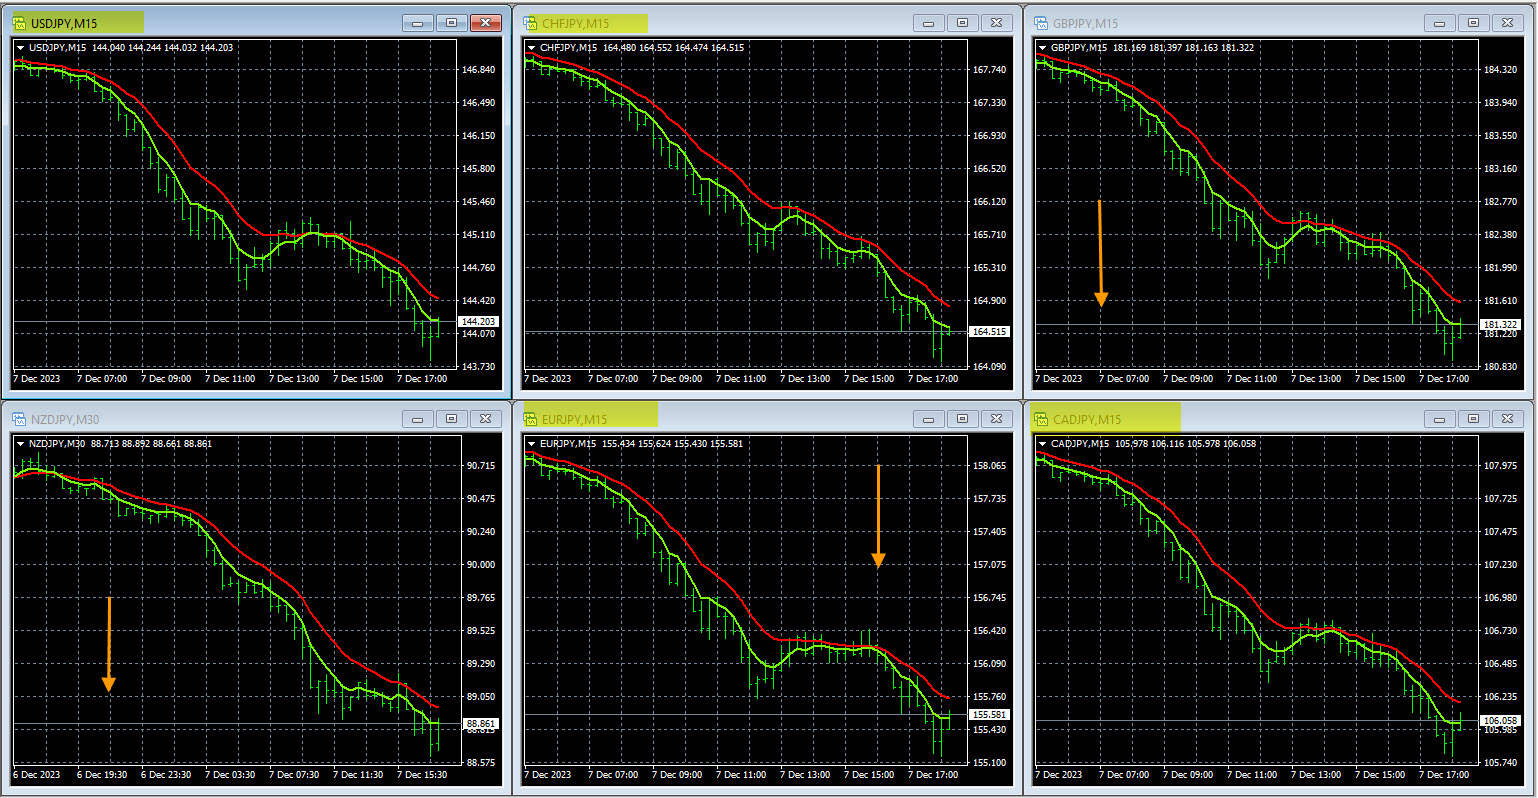The image size is (1538, 798).
Task: Maximize the CADJPY chart window
Action: click(x=1473, y=419)
